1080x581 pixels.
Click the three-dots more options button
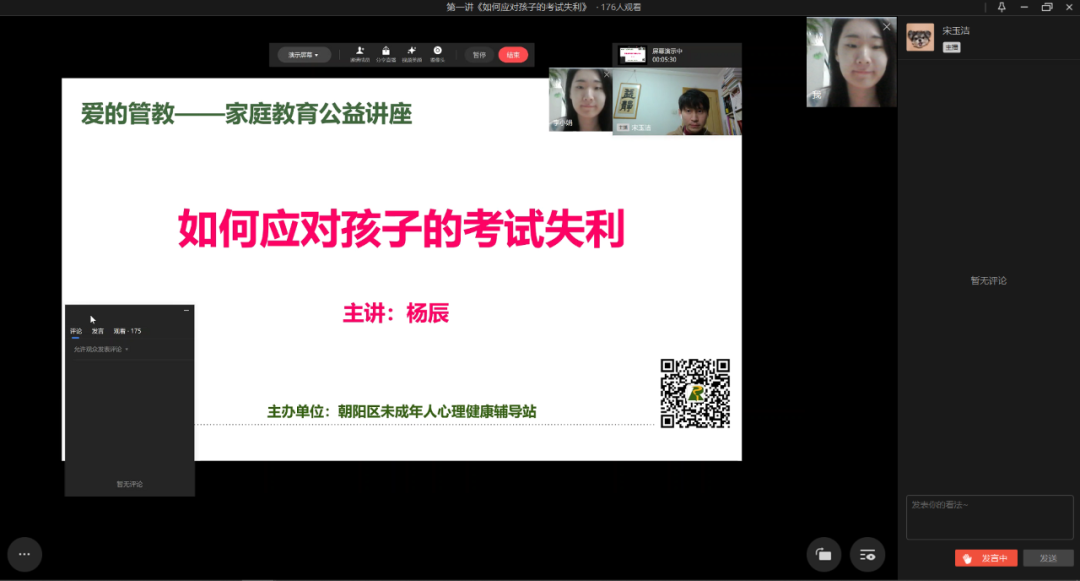tap(24, 554)
